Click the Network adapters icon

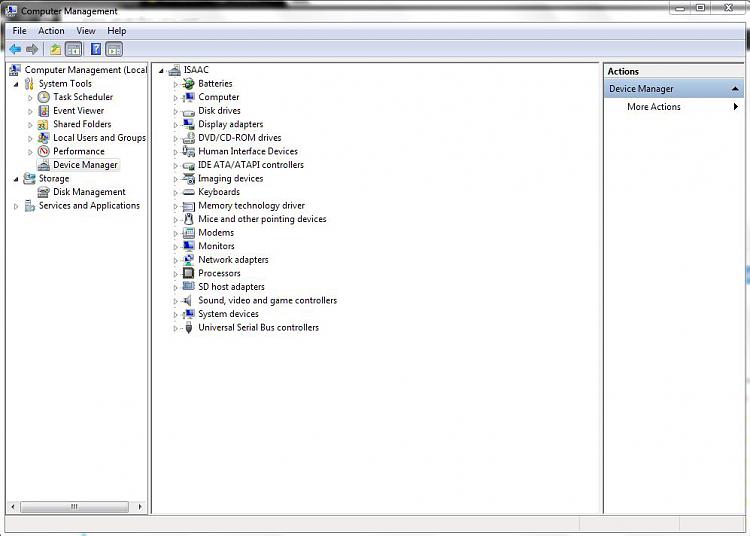pyautogui.click(x=189, y=260)
